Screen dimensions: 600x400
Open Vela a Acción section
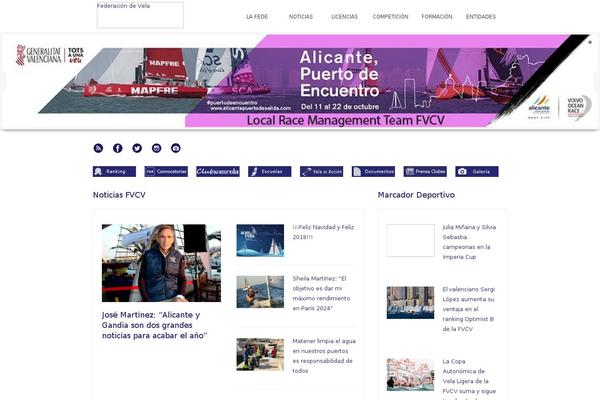(321, 171)
